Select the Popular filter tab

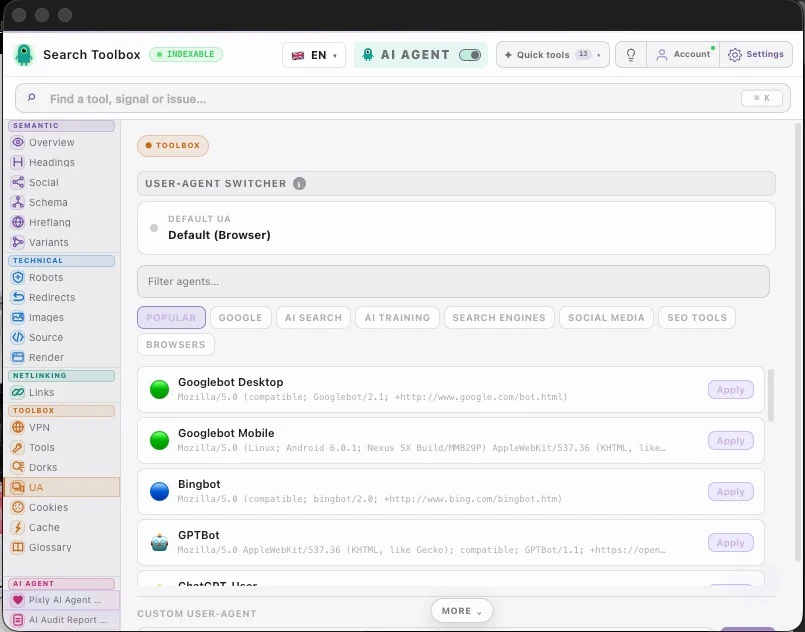point(171,317)
